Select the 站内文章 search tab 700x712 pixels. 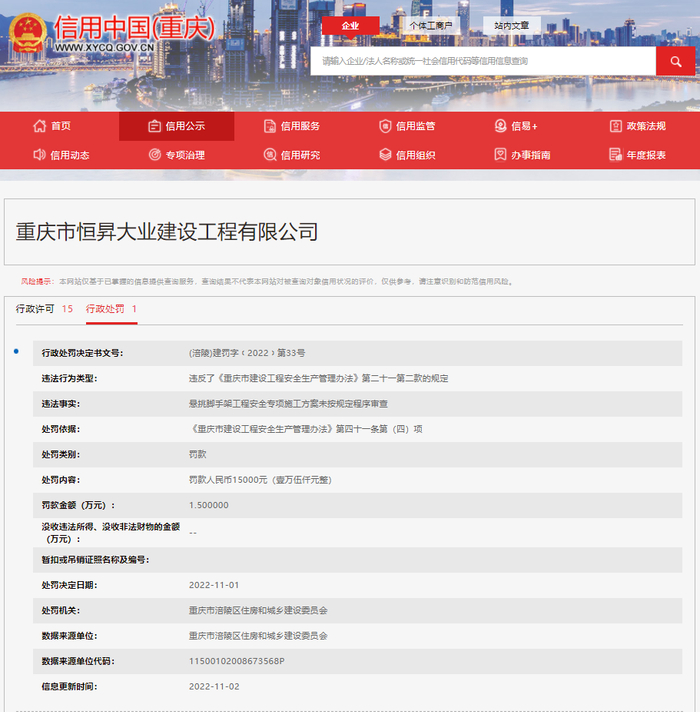512,25
